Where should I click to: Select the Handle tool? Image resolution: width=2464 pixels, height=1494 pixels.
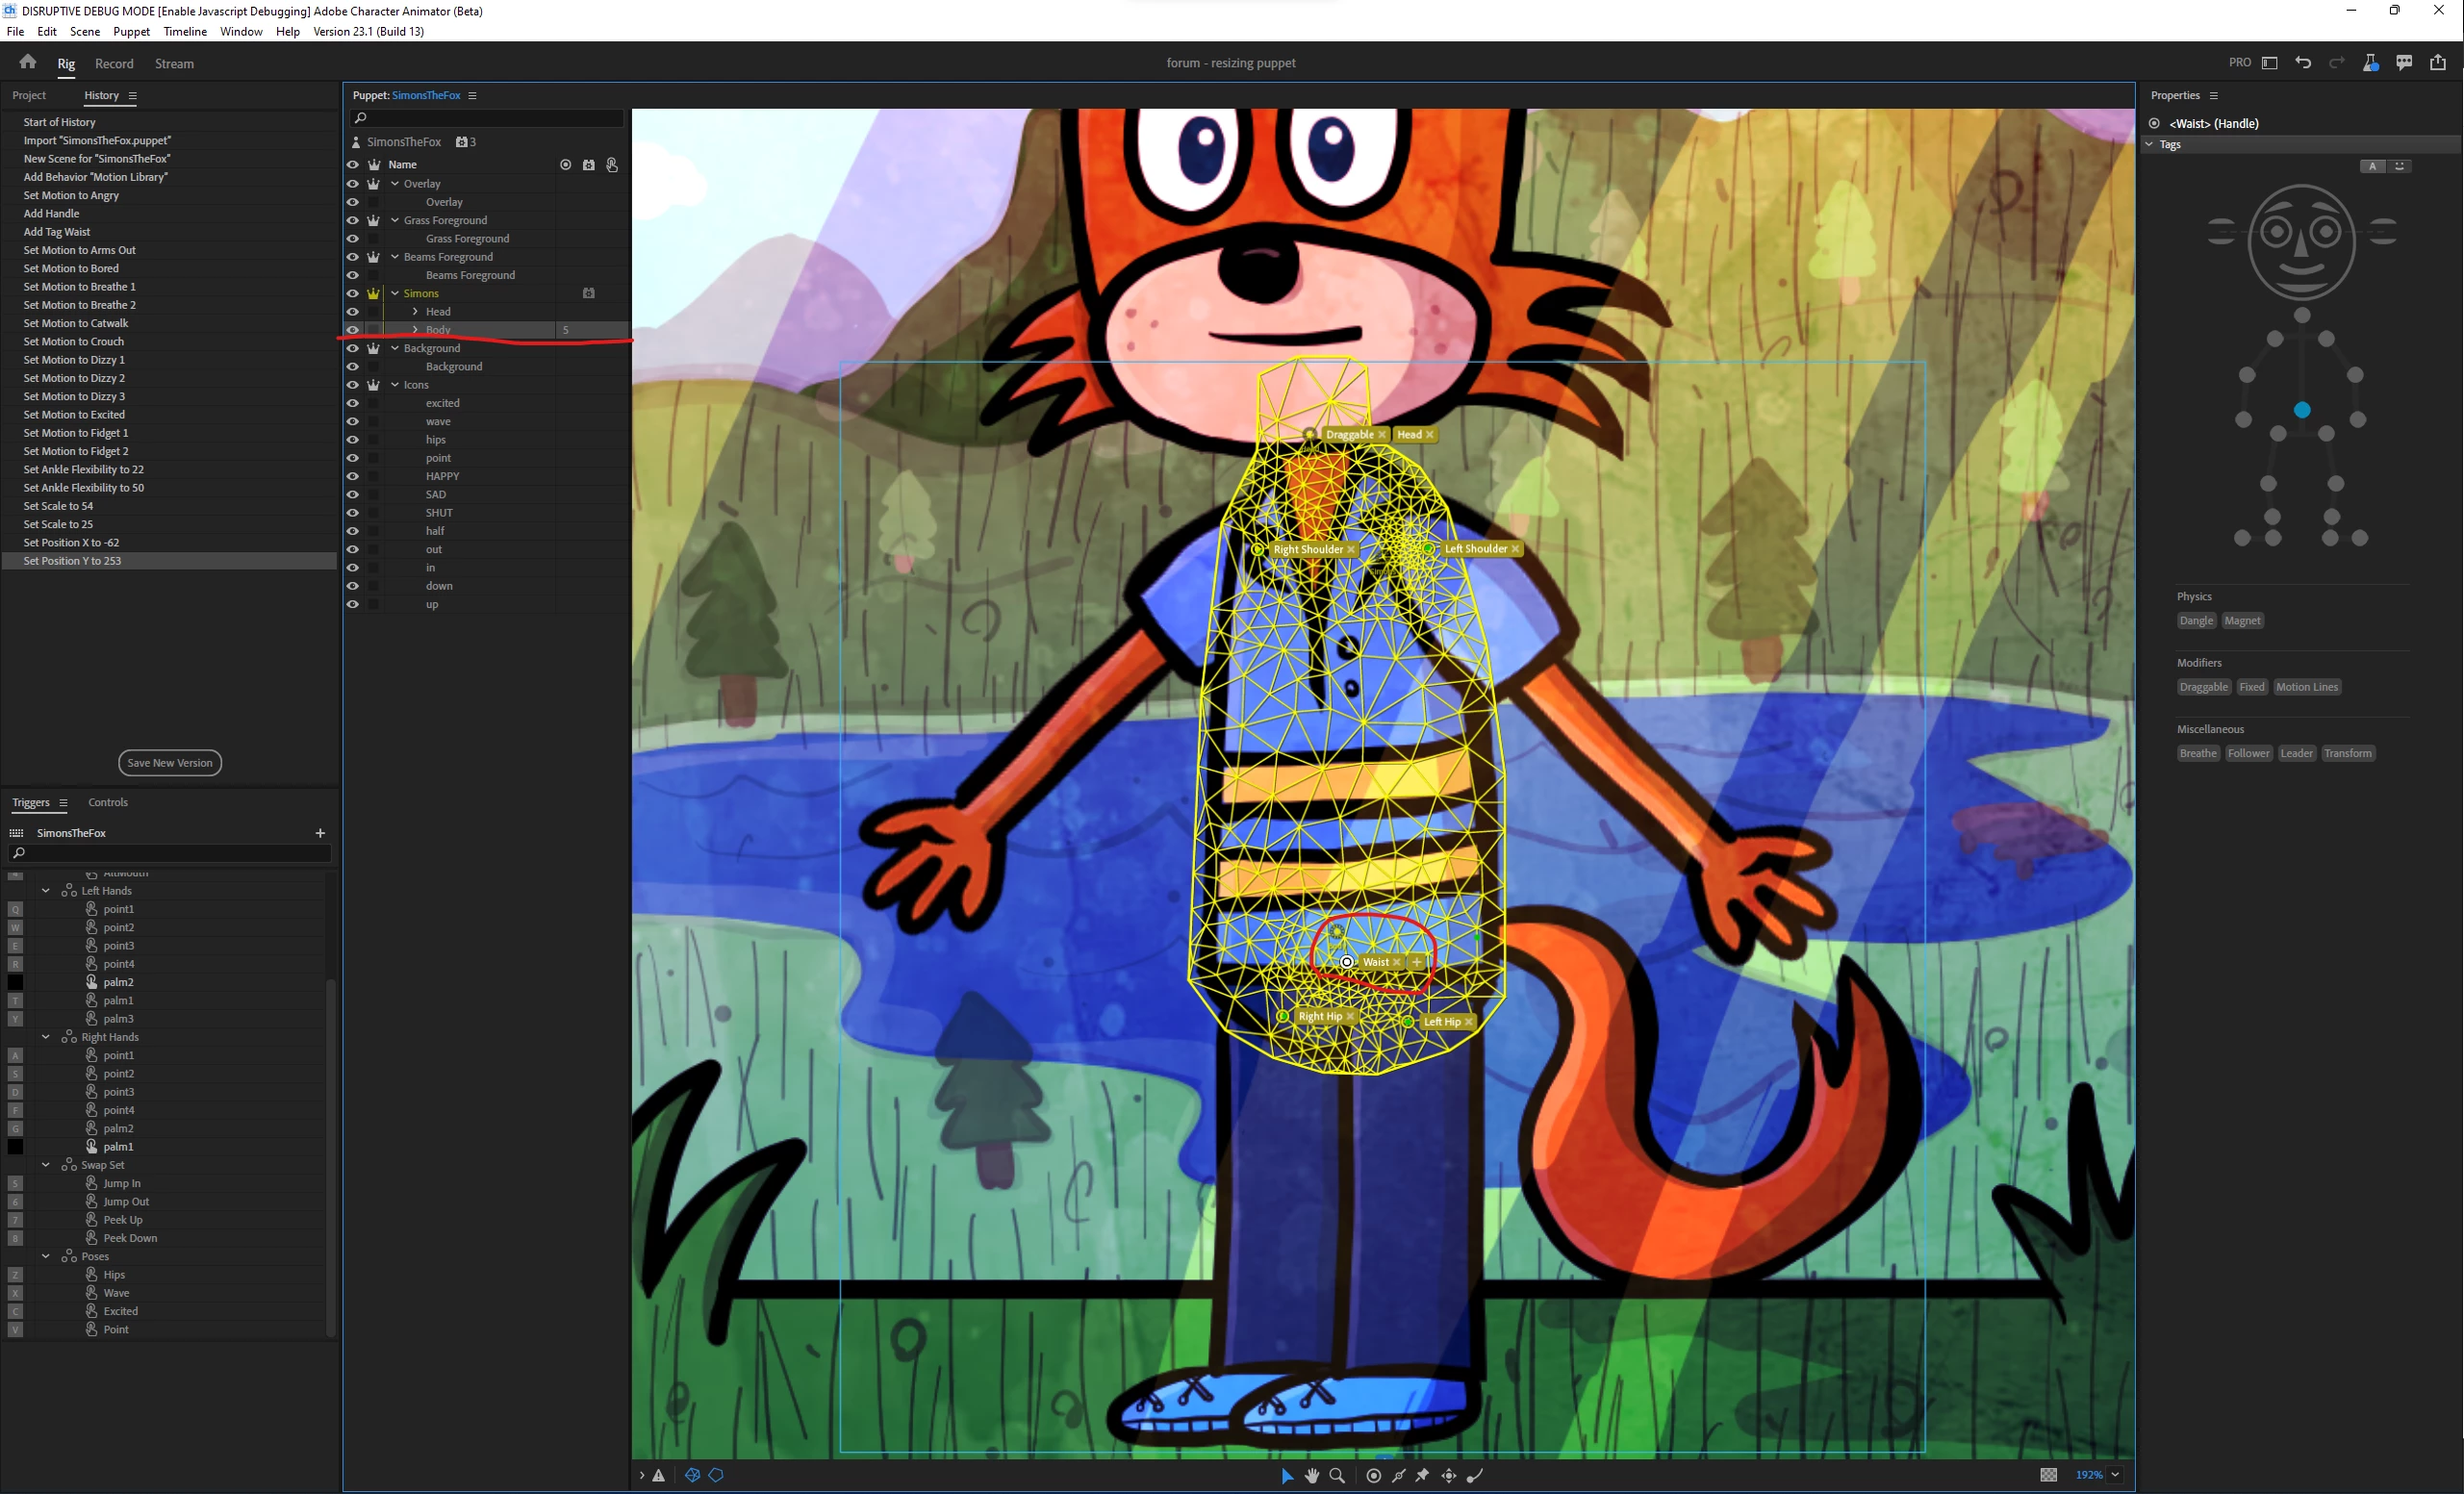pyautogui.click(x=1374, y=1475)
